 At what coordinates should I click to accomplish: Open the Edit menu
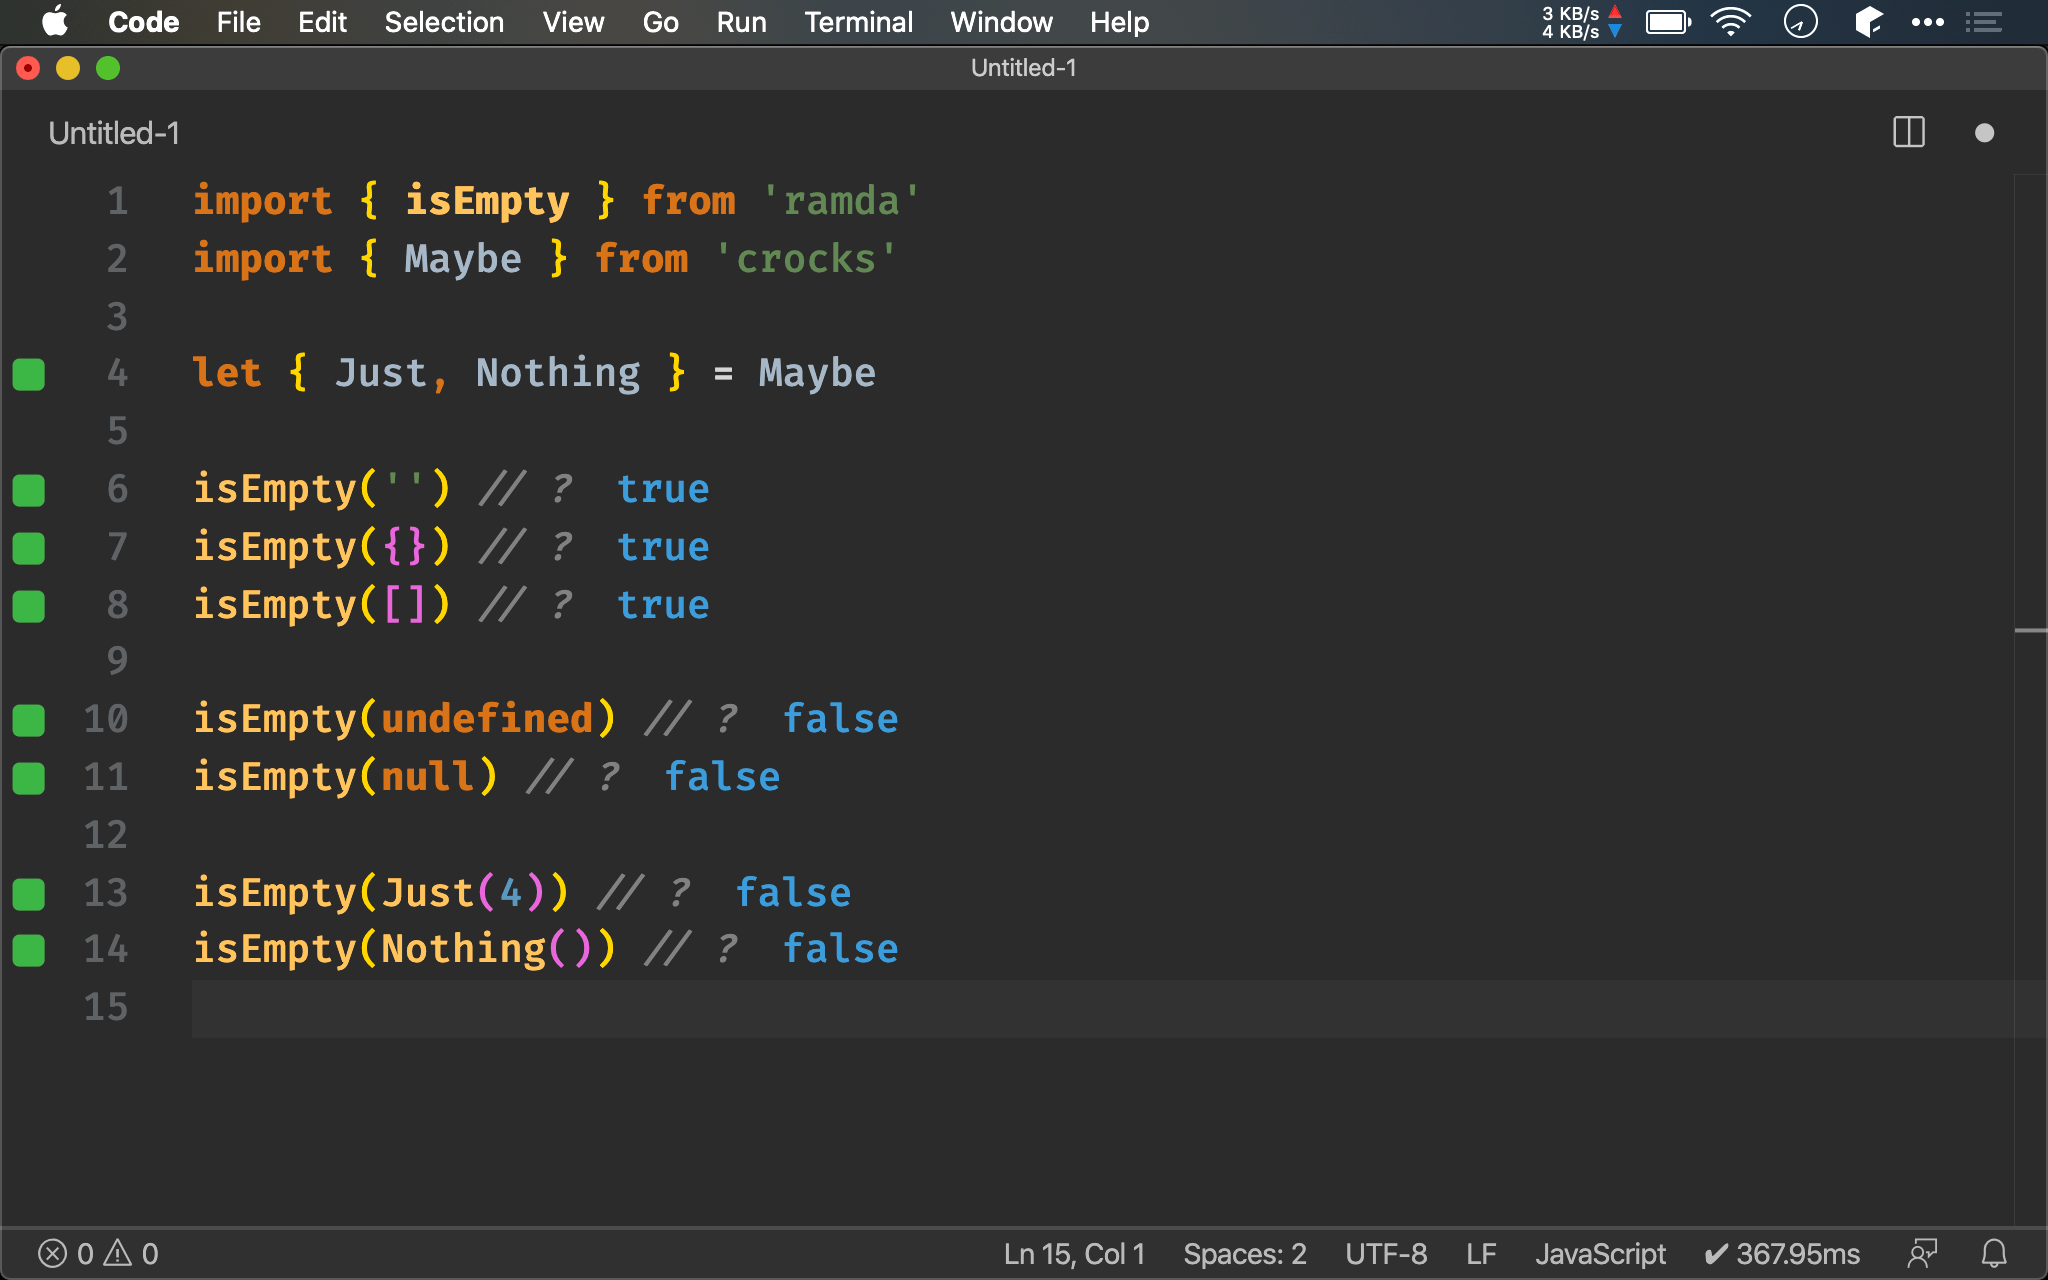point(322,22)
